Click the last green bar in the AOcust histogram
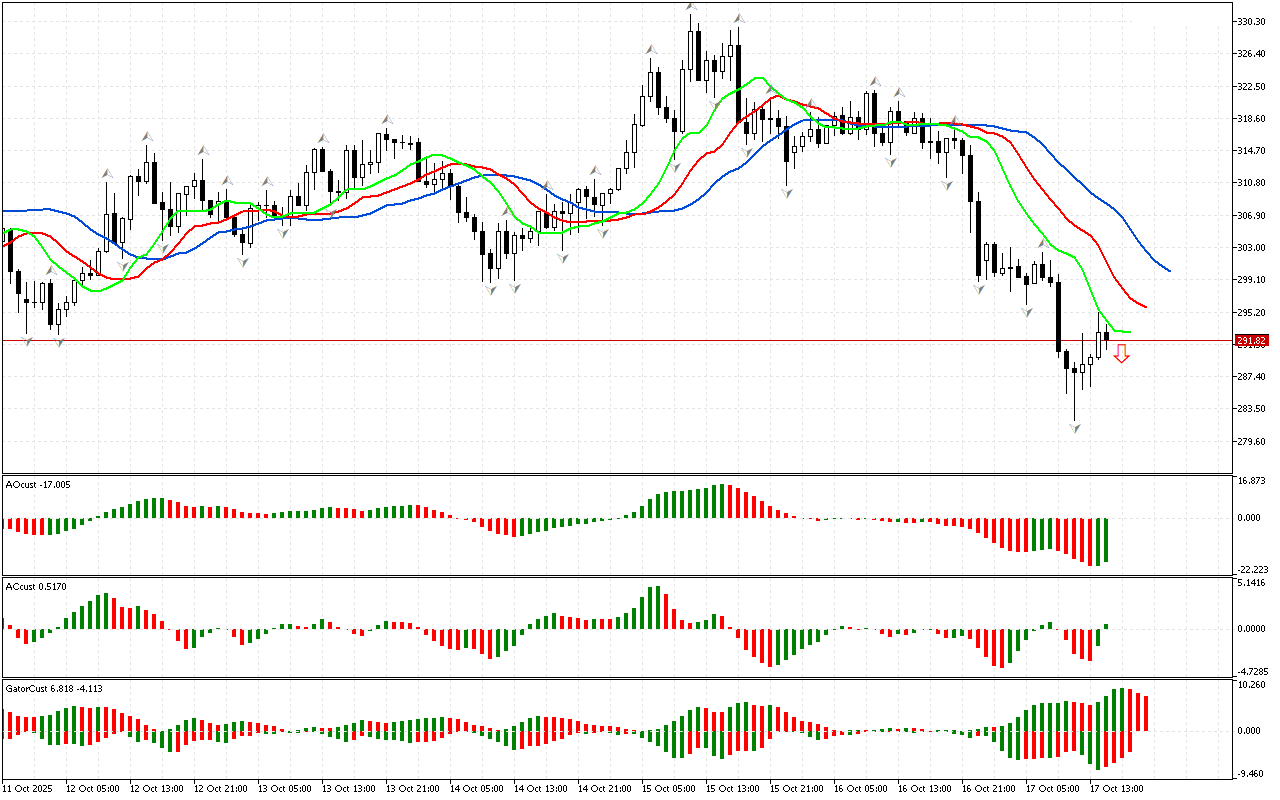 point(1106,540)
